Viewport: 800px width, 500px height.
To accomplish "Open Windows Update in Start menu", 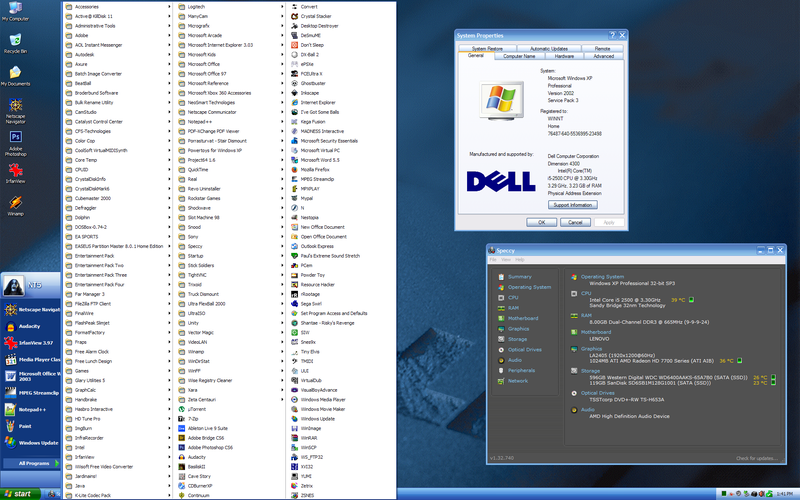I will coord(31,443).
